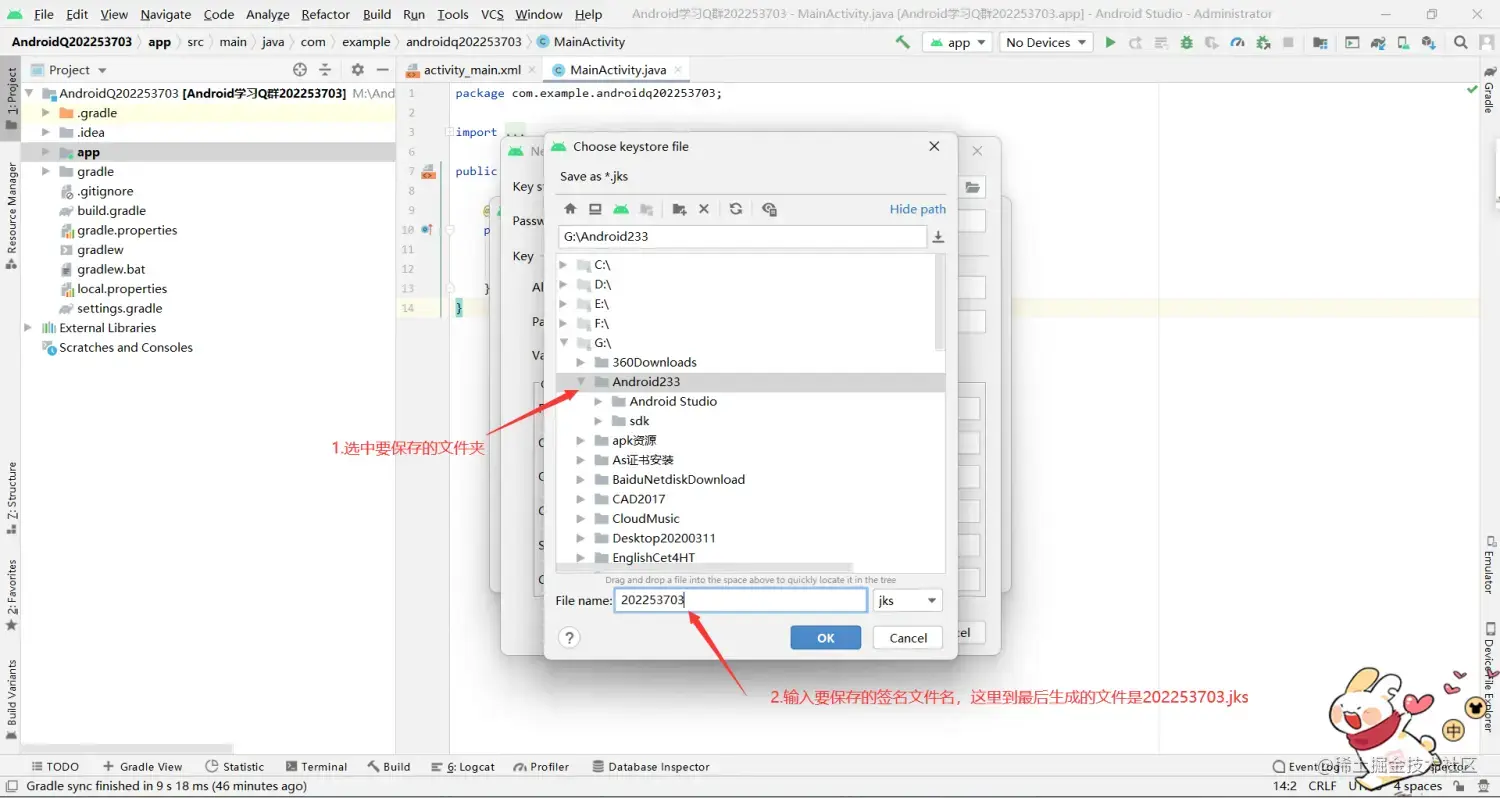1500x798 pixels.
Task: Open the Gradle side tool window
Action: point(1488,90)
